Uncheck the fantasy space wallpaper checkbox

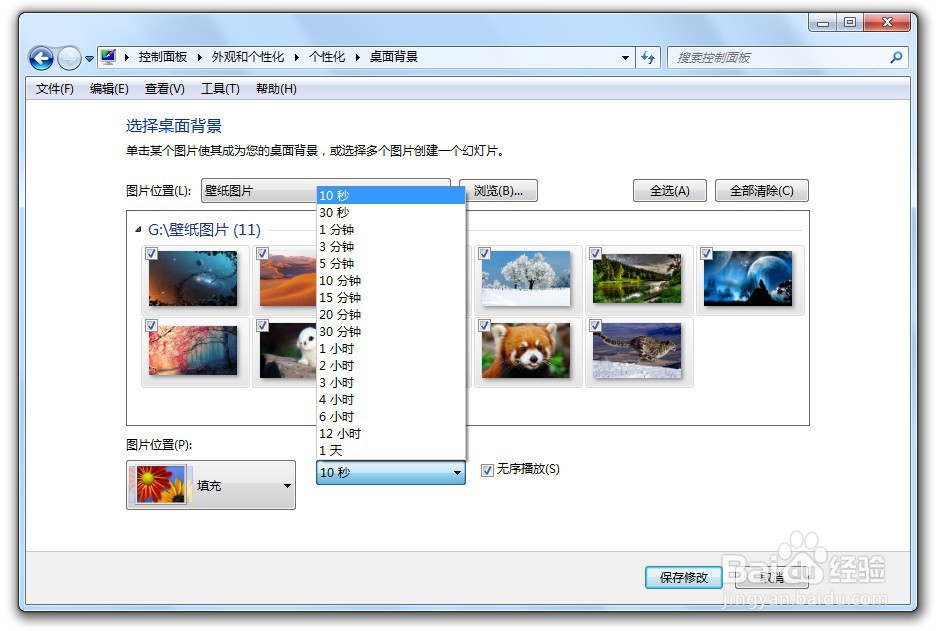[152, 253]
